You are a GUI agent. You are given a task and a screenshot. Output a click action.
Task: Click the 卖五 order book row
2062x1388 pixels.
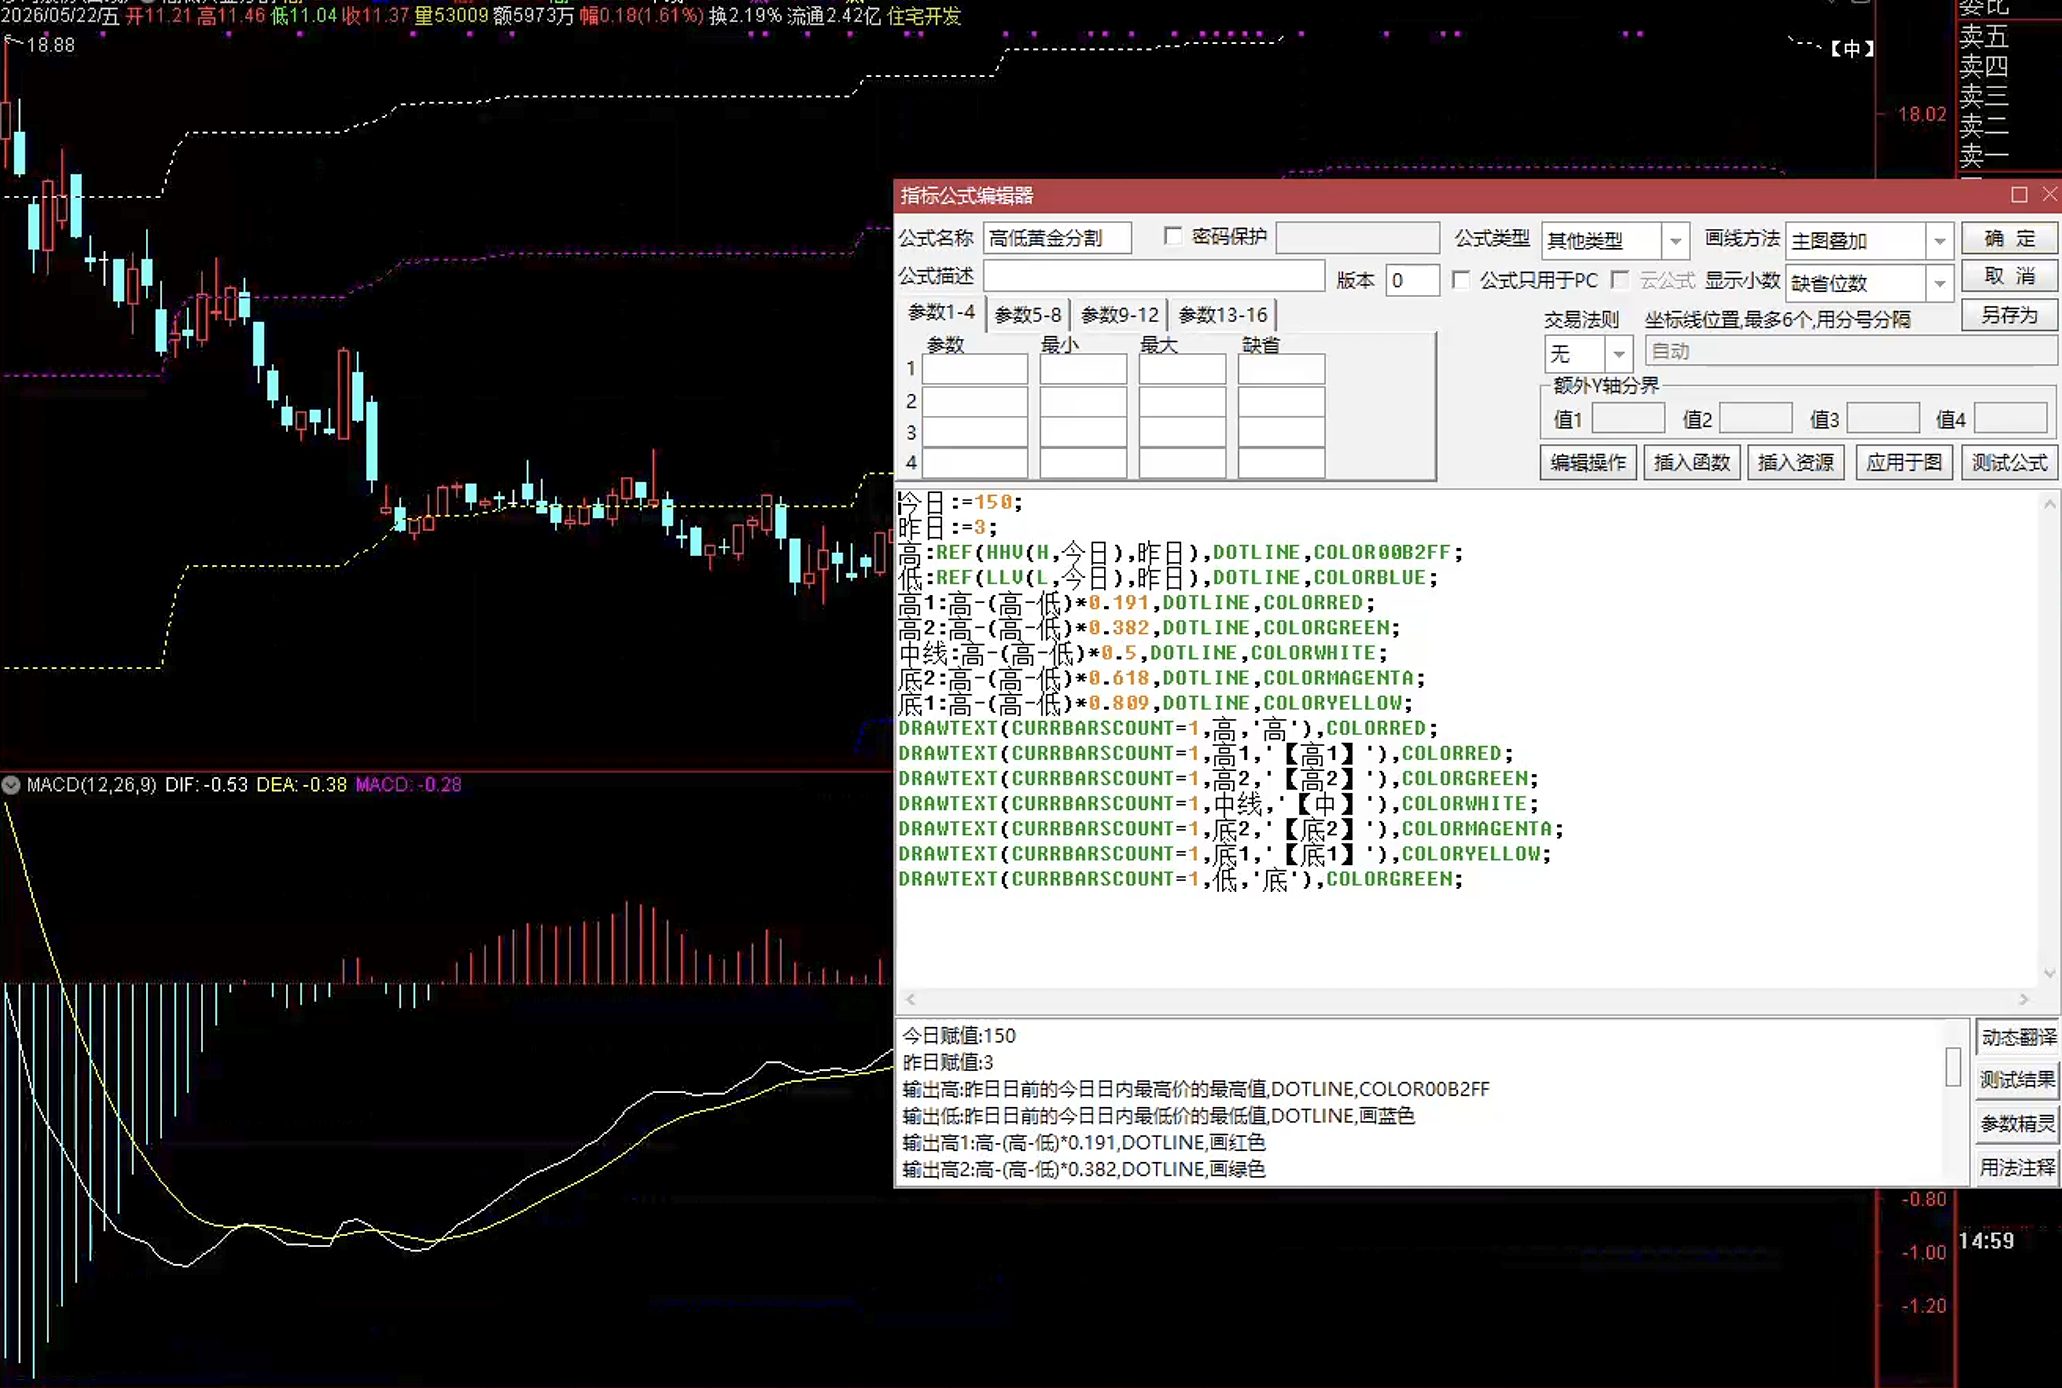1984,37
